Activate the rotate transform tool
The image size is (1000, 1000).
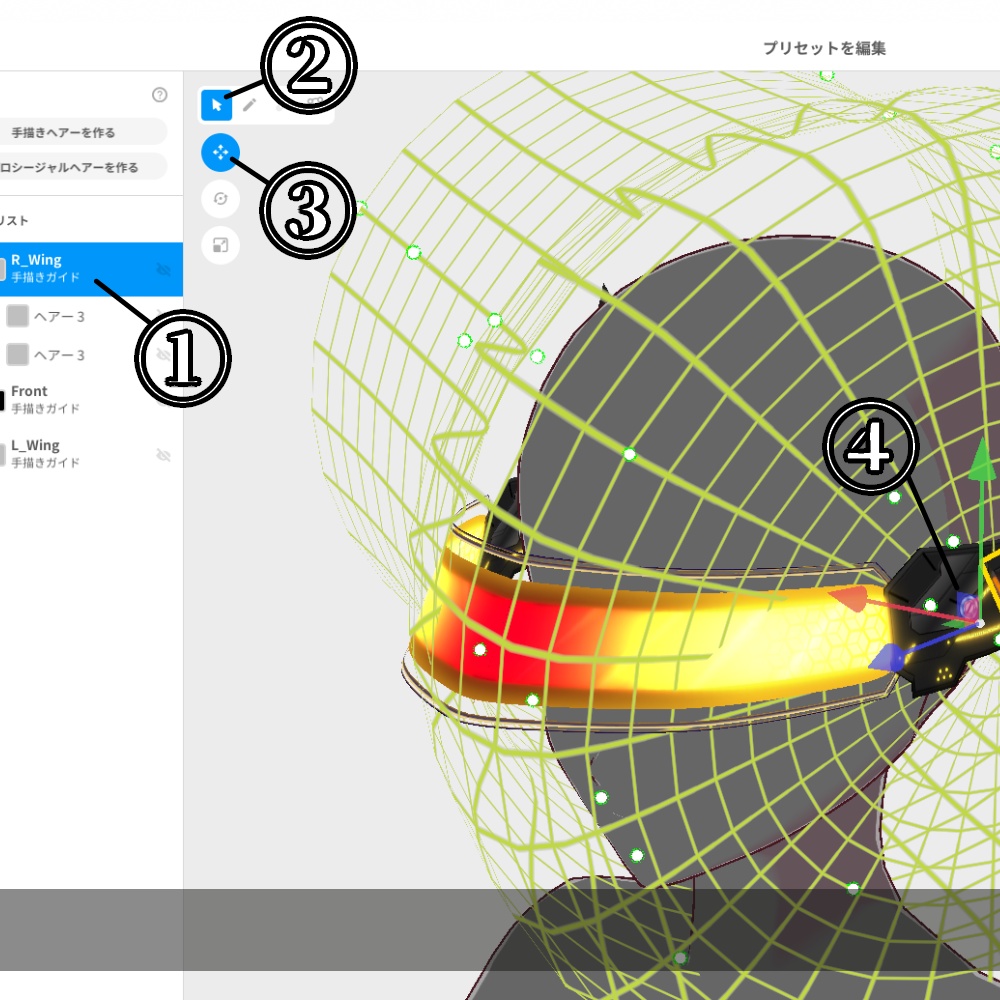click(x=220, y=198)
